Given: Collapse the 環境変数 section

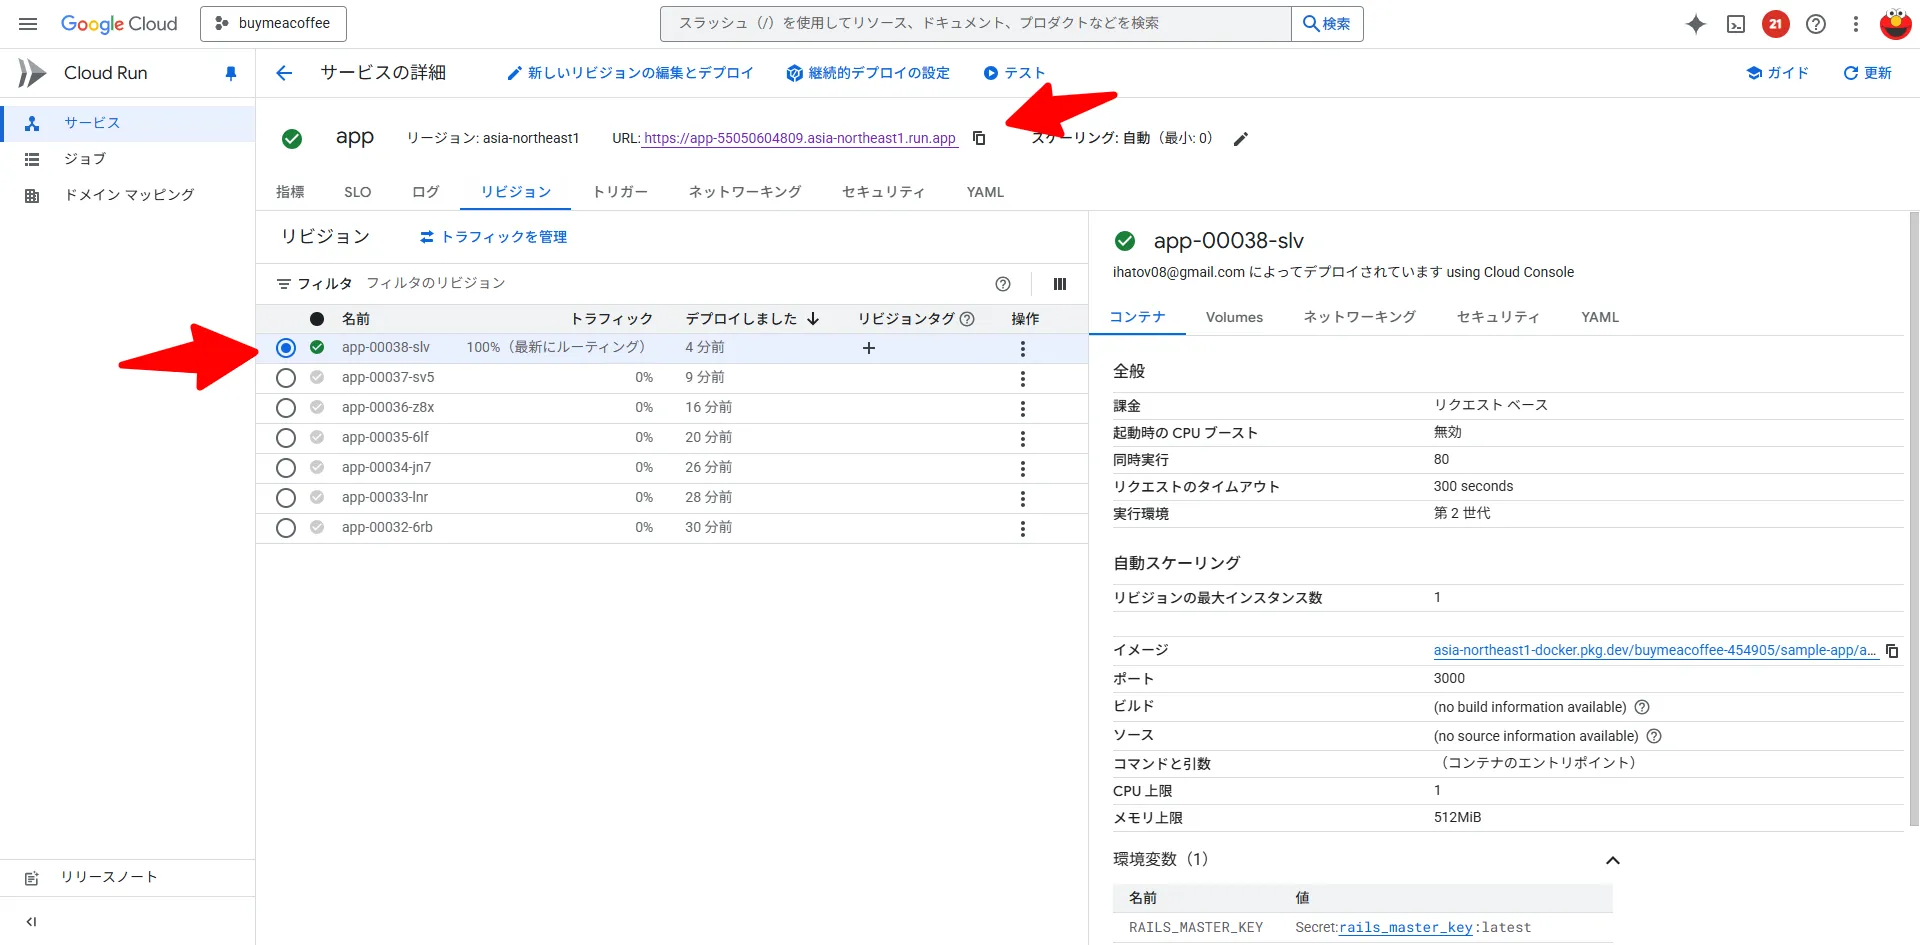Looking at the screenshot, I should click(1612, 860).
